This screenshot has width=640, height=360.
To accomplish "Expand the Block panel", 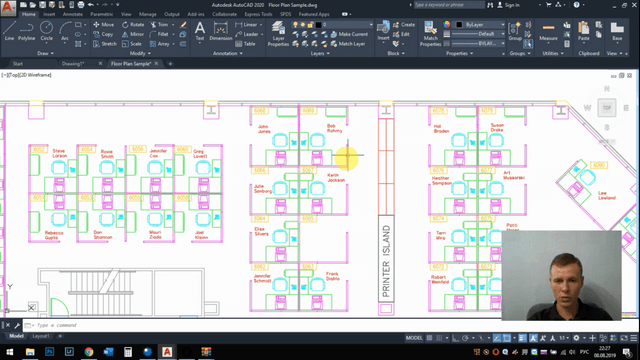I will (x=396, y=53).
